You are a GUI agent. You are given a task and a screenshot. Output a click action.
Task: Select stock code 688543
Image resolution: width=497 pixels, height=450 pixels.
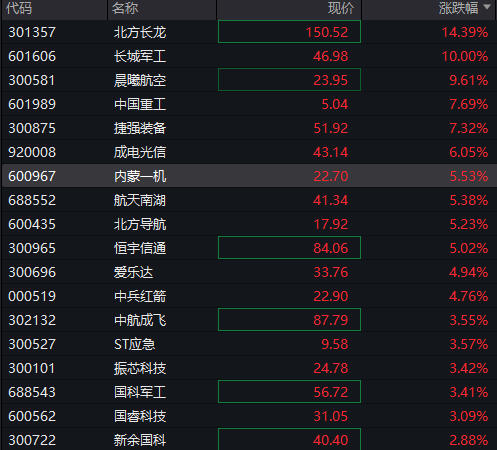click(32, 392)
